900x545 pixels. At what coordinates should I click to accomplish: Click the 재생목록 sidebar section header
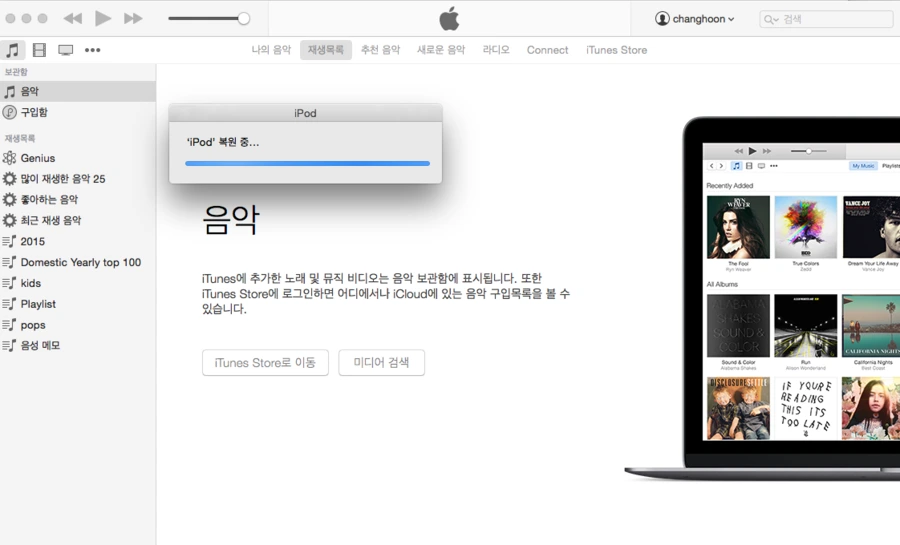20,138
